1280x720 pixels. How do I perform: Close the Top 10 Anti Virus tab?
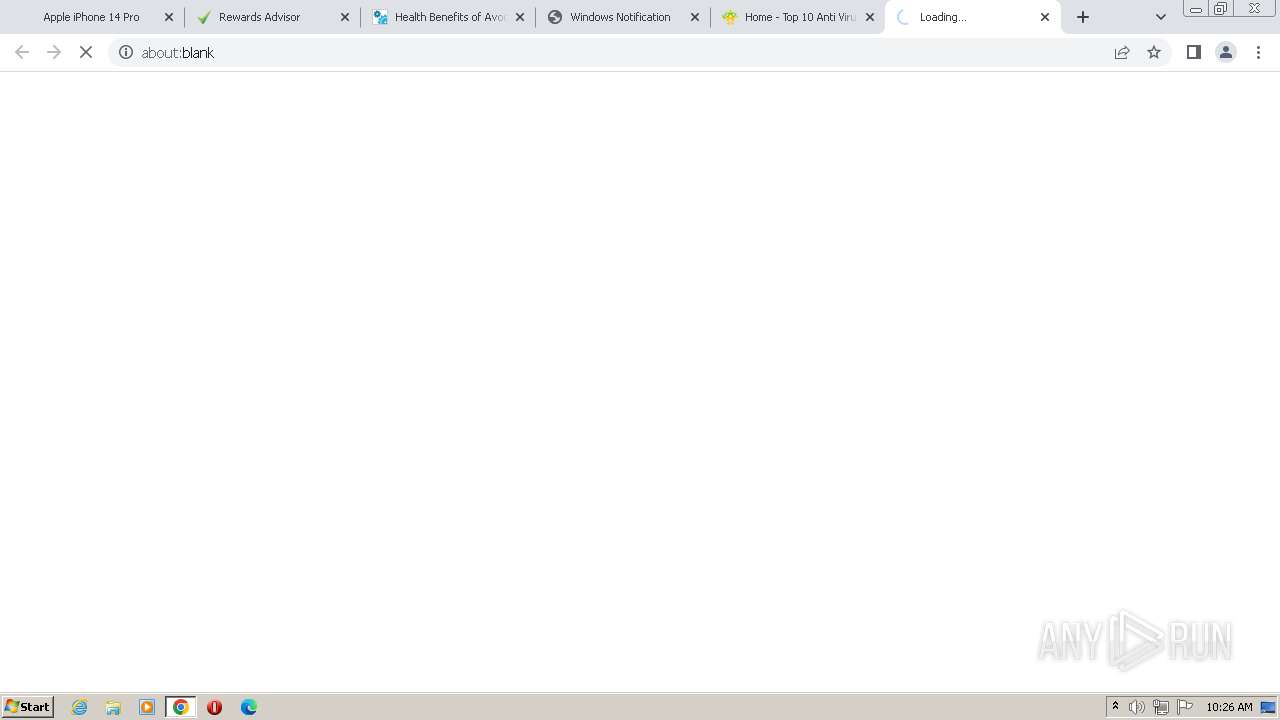coord(870,17)
